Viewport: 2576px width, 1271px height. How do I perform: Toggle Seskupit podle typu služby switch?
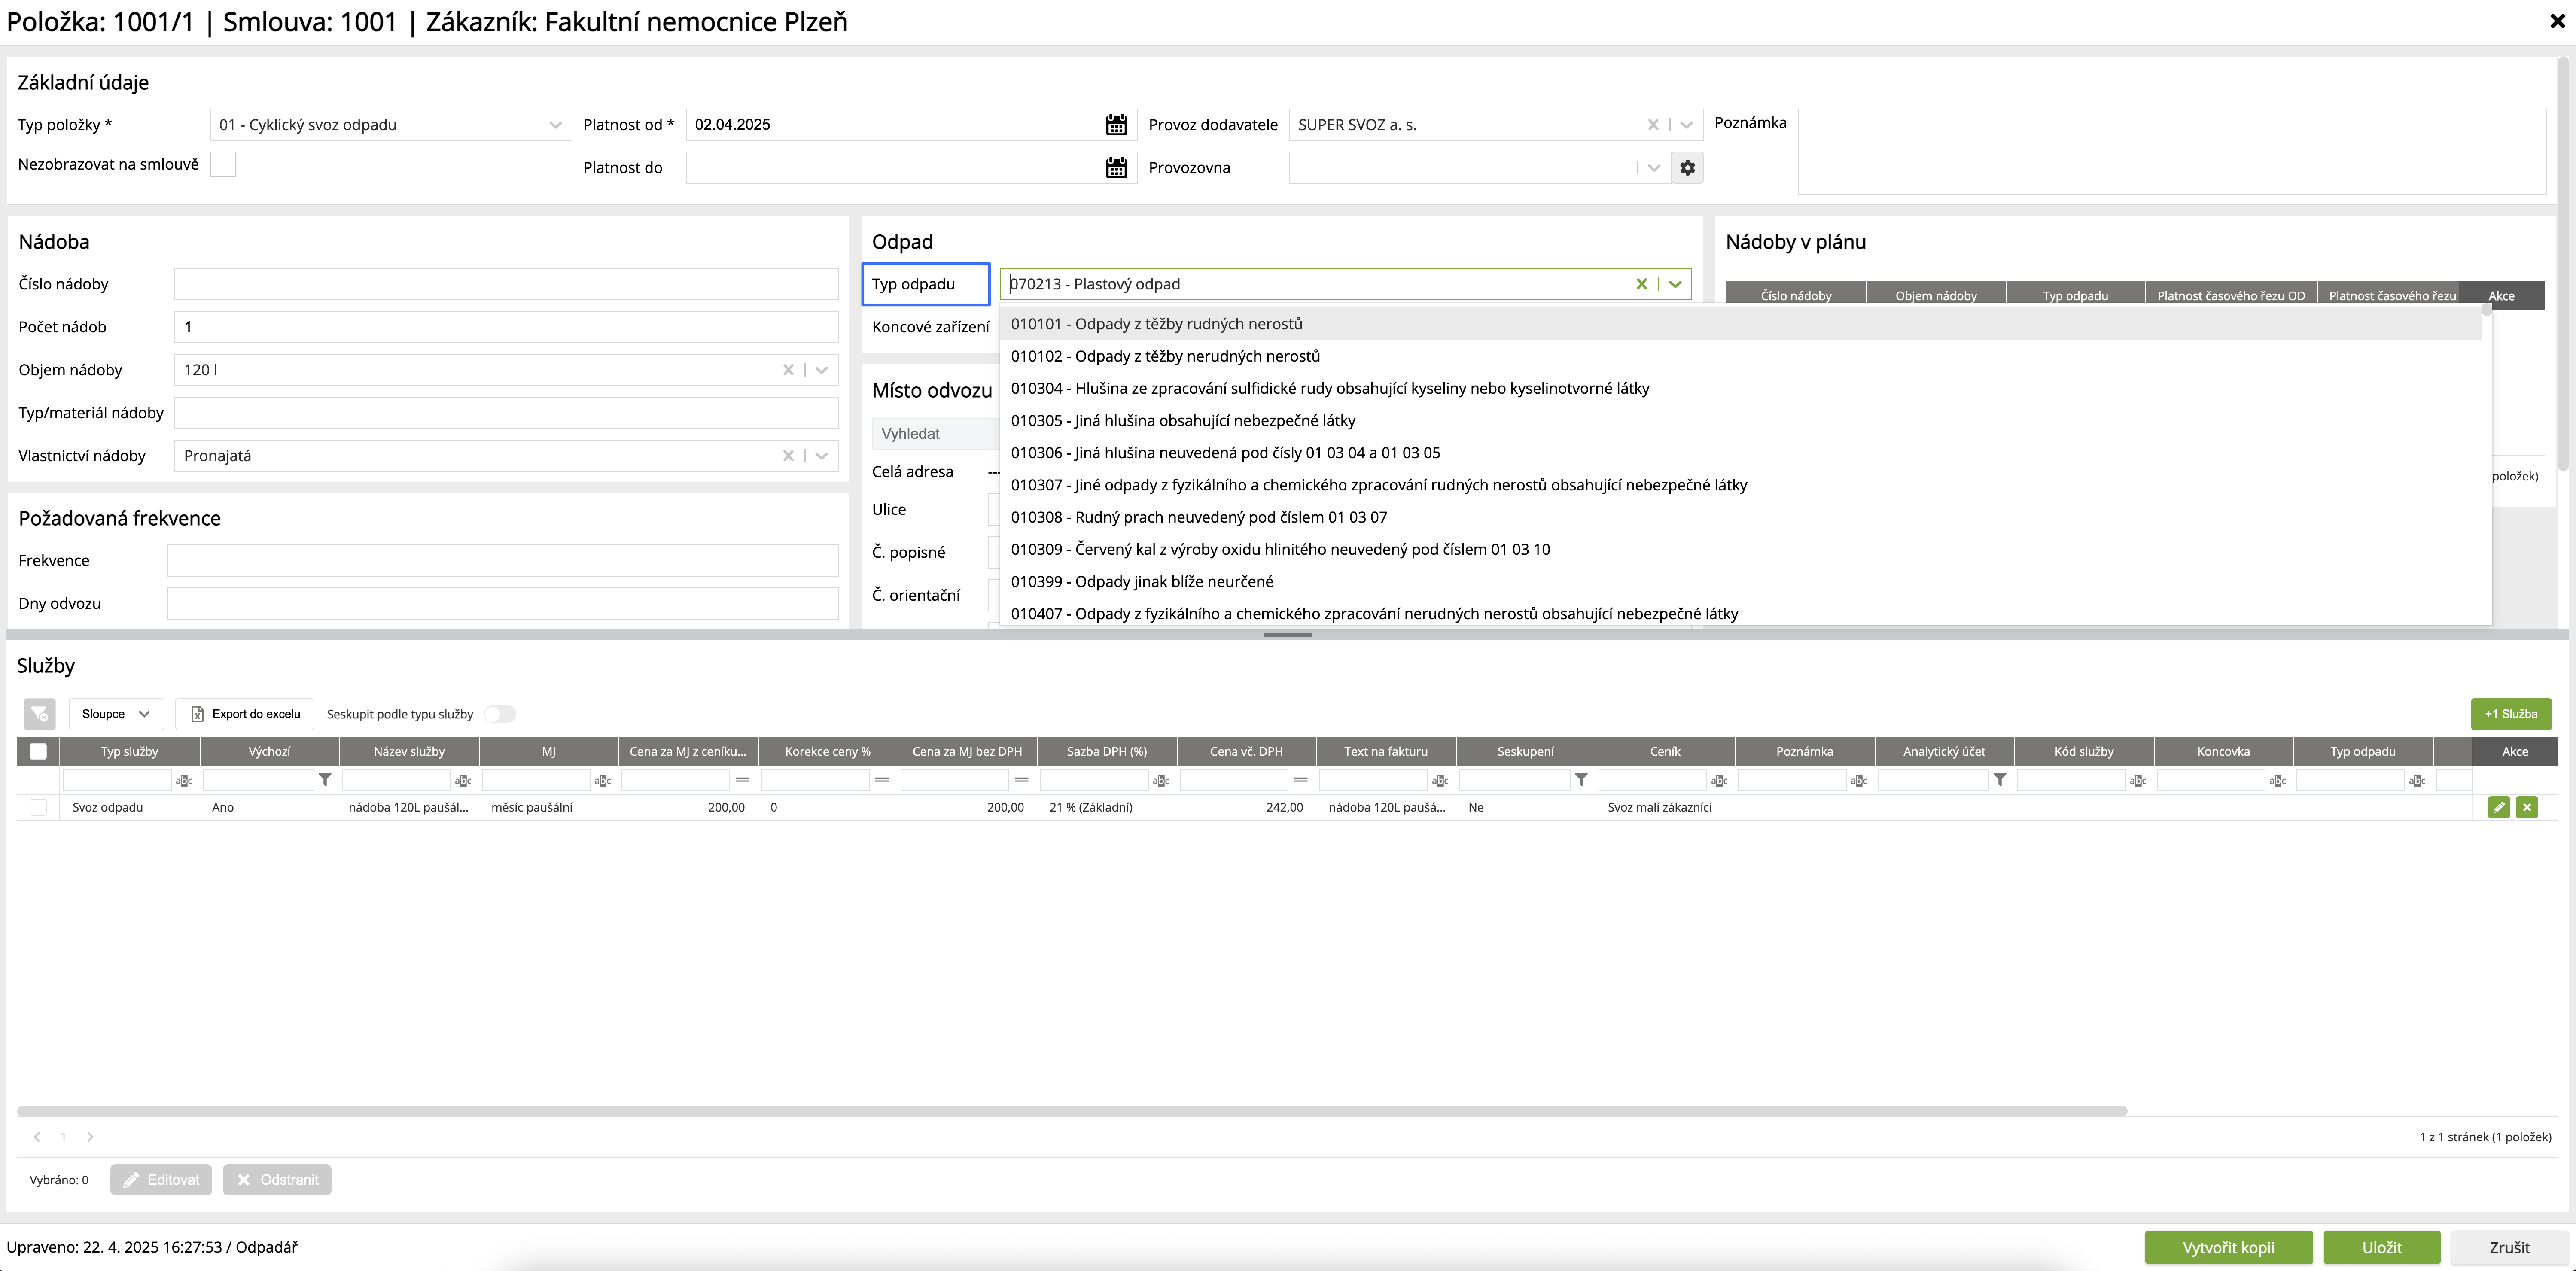(x=499, y=714)
